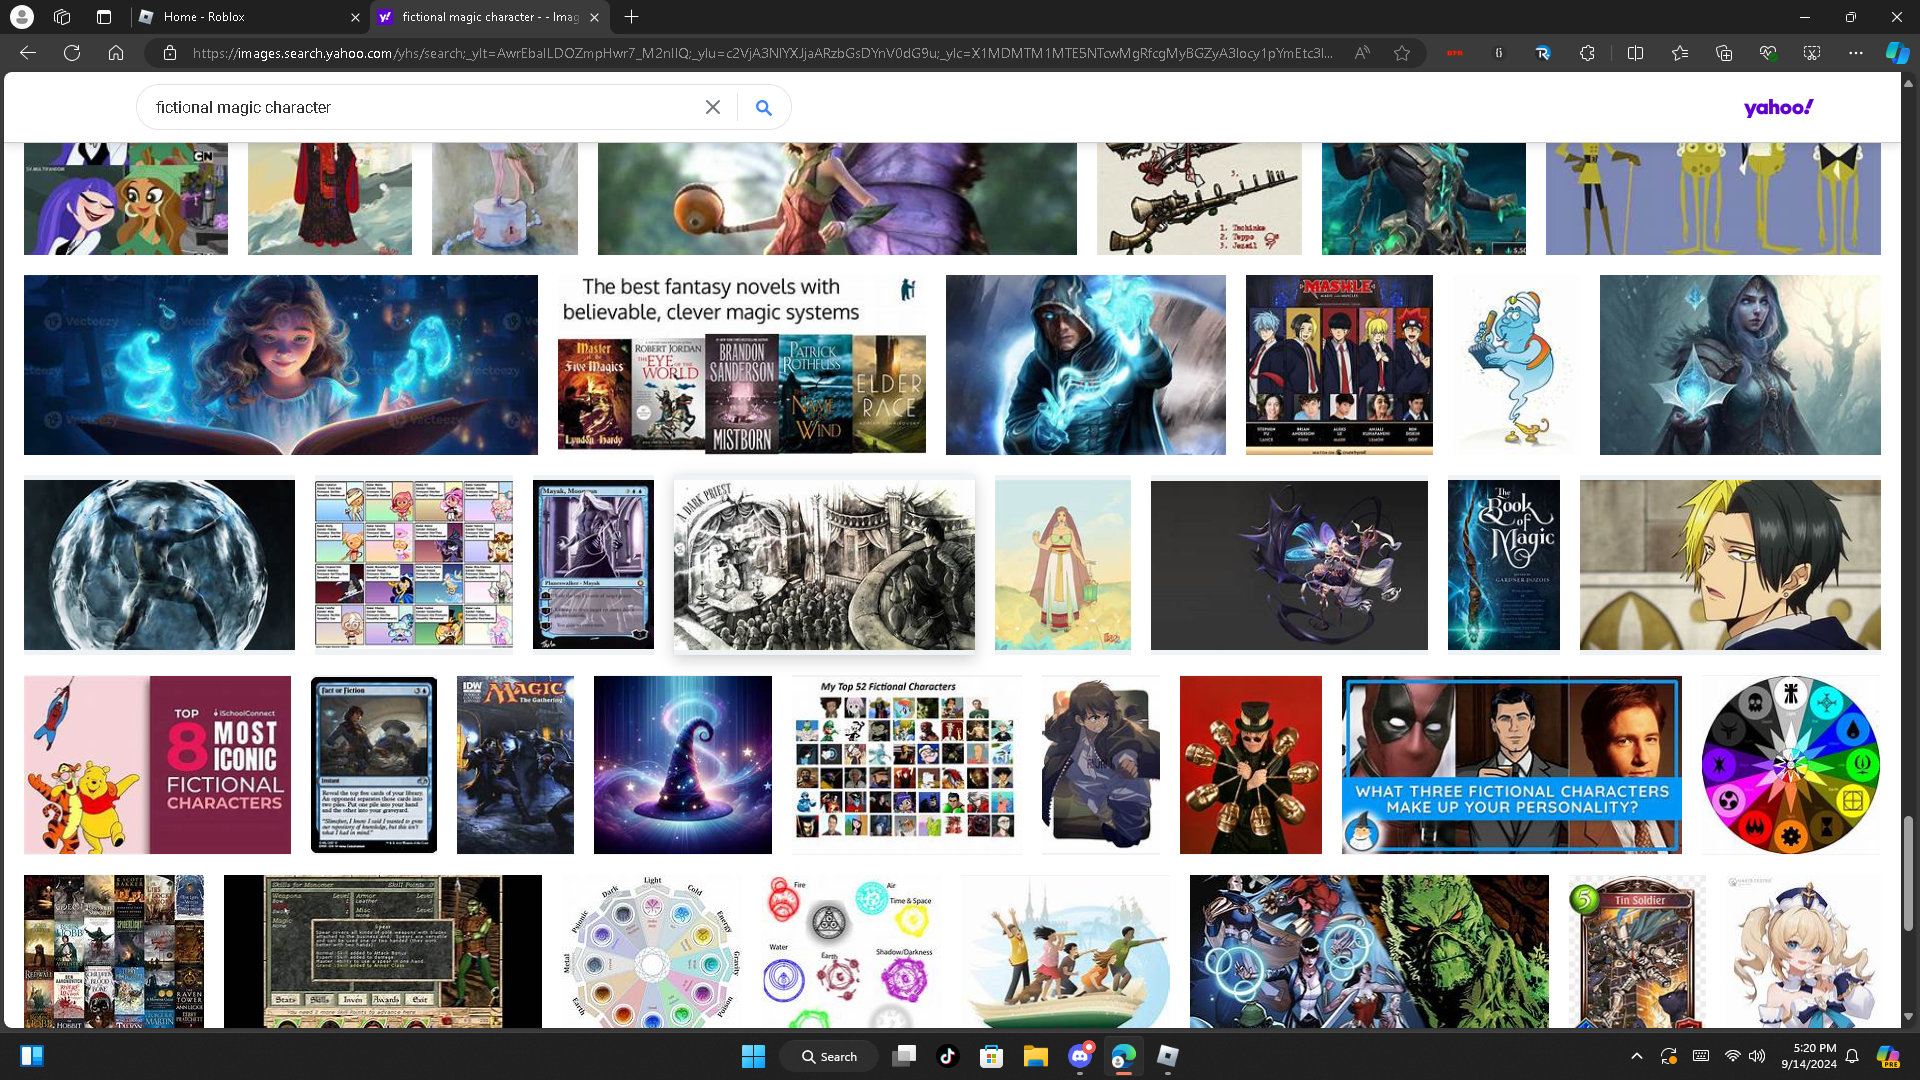The width and height of the screenshot is (1920, 1080).
Task: Open the colorful mana wheel image
Action: tap(1790, 765)
